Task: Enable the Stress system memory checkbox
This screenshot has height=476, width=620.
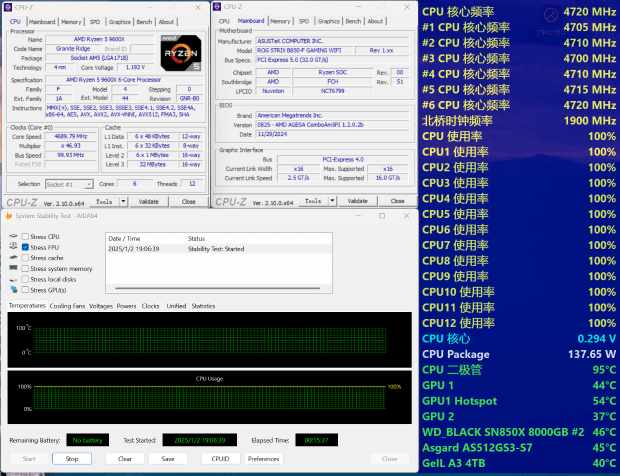Action: pyautogui.click(x=25, y=268)
